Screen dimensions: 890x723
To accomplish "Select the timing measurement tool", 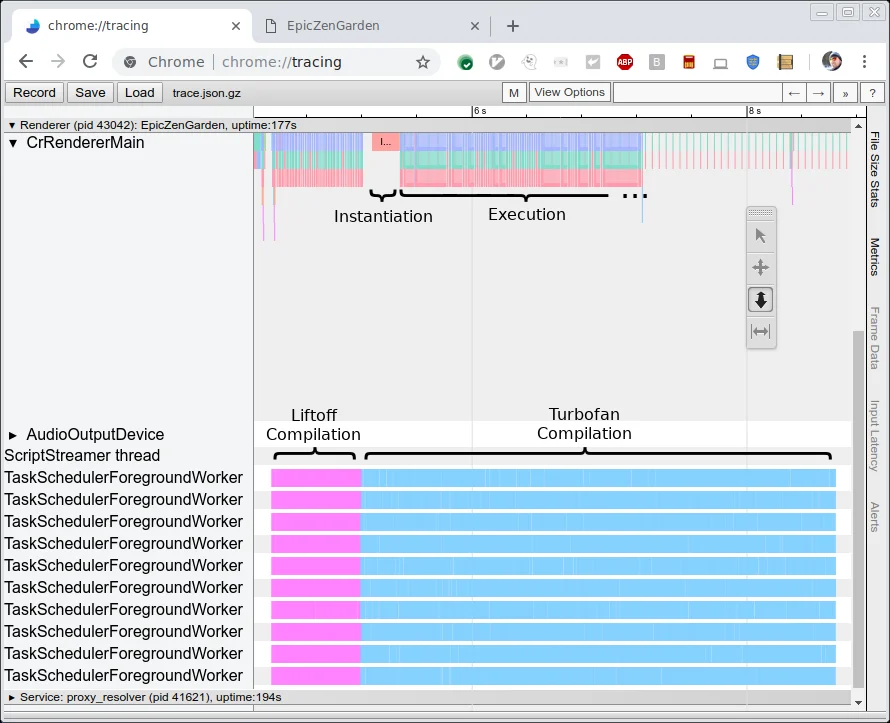I will point(760,331).
